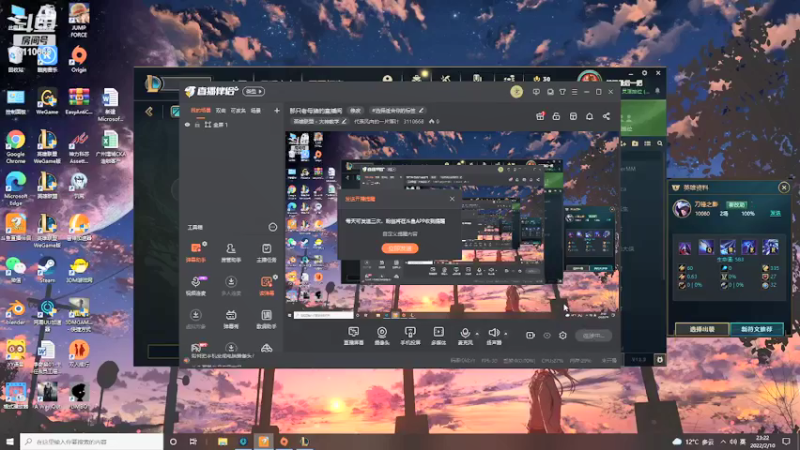Click the Start Streaming pill button
The image size is (800, 450).
tap(593, 336)
